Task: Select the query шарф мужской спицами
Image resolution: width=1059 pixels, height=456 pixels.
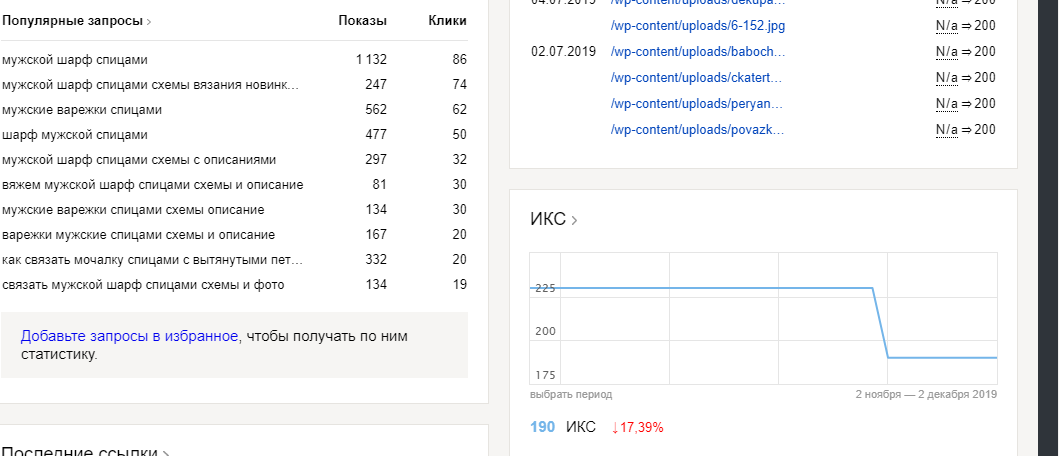Action: click(x=75, y=135)
